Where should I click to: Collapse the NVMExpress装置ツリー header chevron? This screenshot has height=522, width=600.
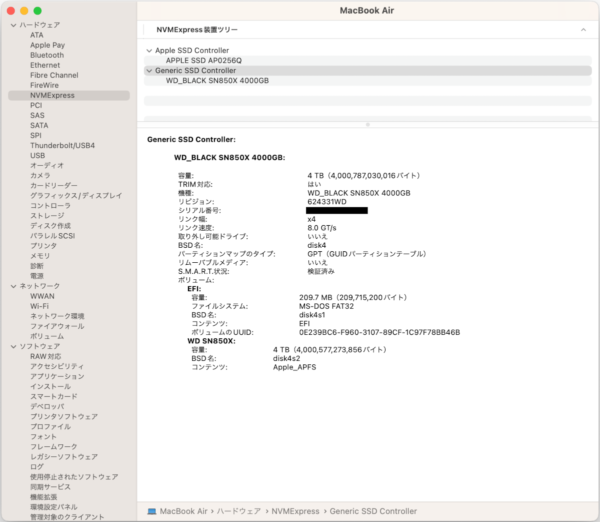[583, 30]
